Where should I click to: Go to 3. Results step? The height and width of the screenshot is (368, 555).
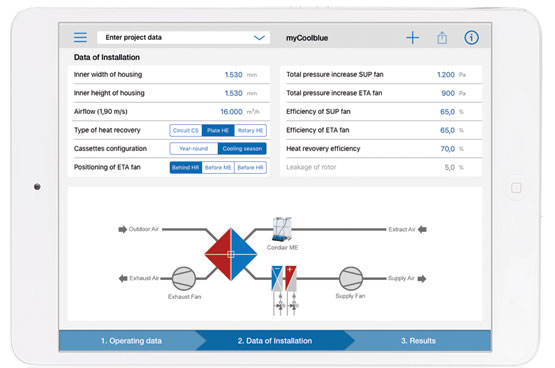418,341
